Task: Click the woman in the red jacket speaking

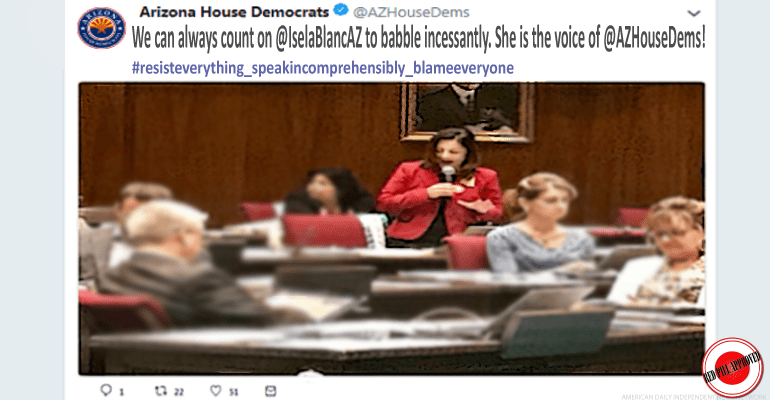Action: point(440,187)
